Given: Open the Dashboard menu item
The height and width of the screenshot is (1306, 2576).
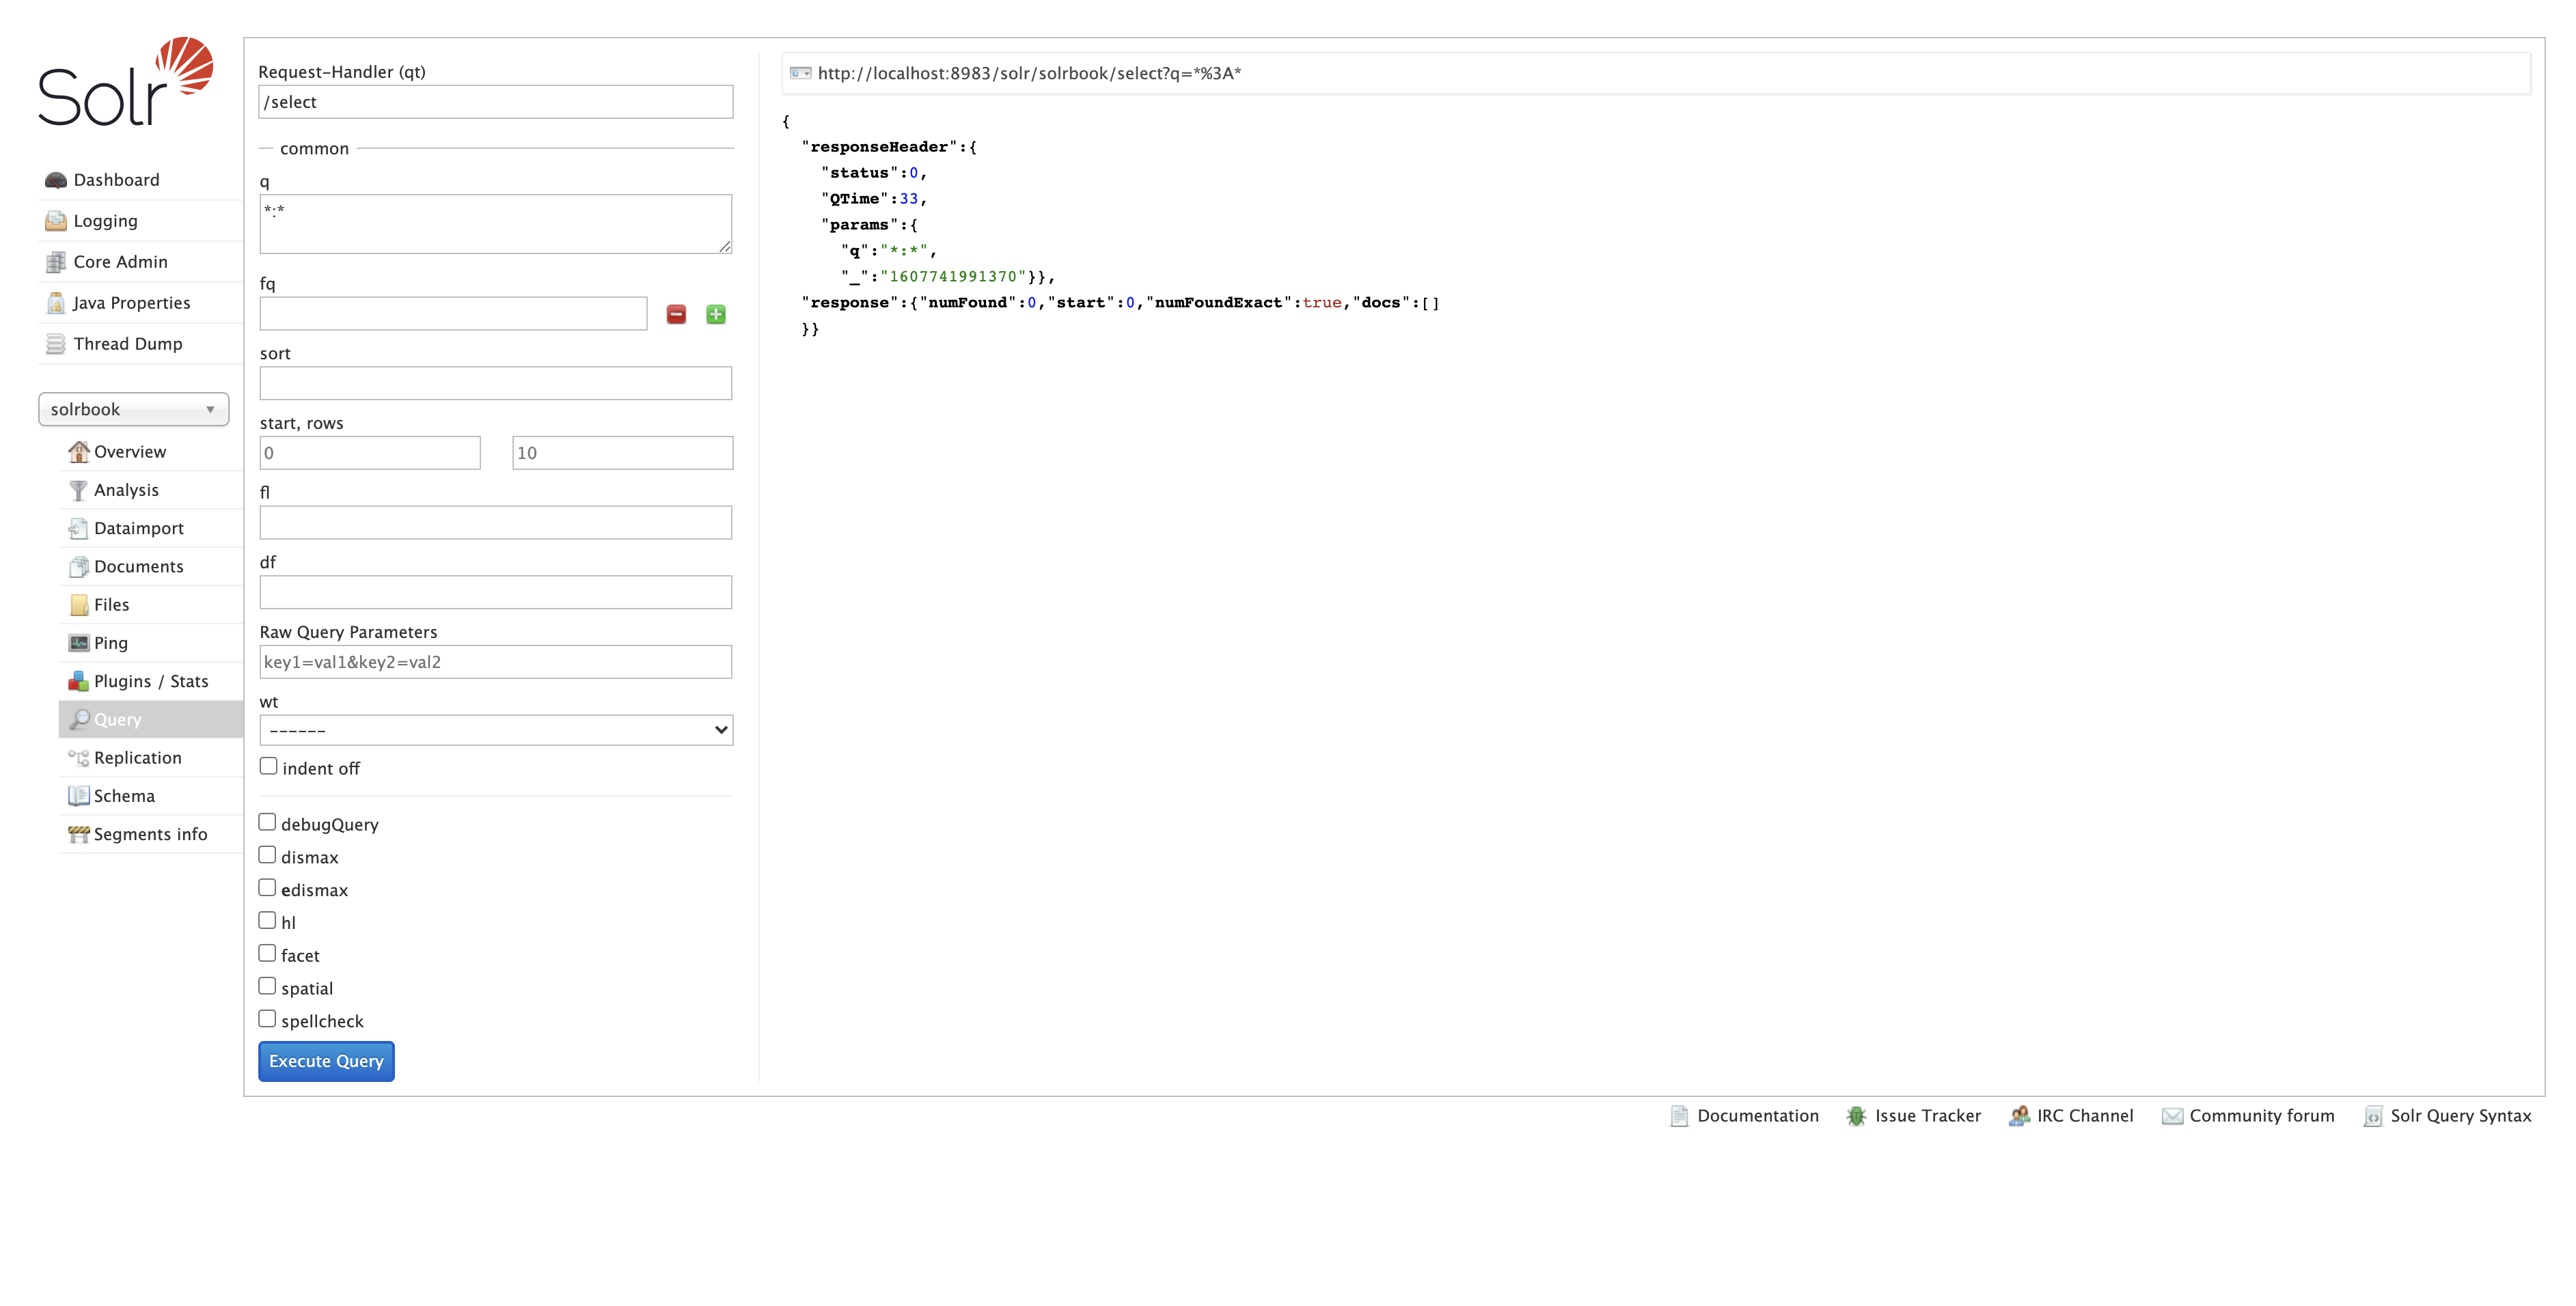Looking at the screenshot, I should pyautogui.click(x=140, y=180).
